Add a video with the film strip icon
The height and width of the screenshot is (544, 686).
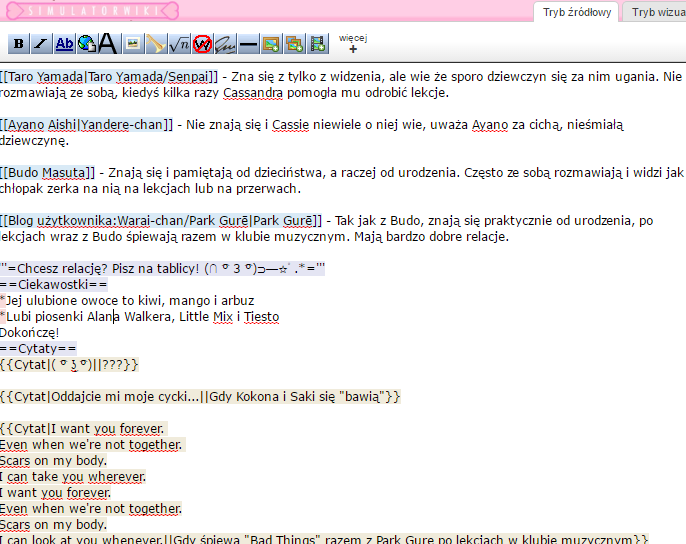point(318,44)
